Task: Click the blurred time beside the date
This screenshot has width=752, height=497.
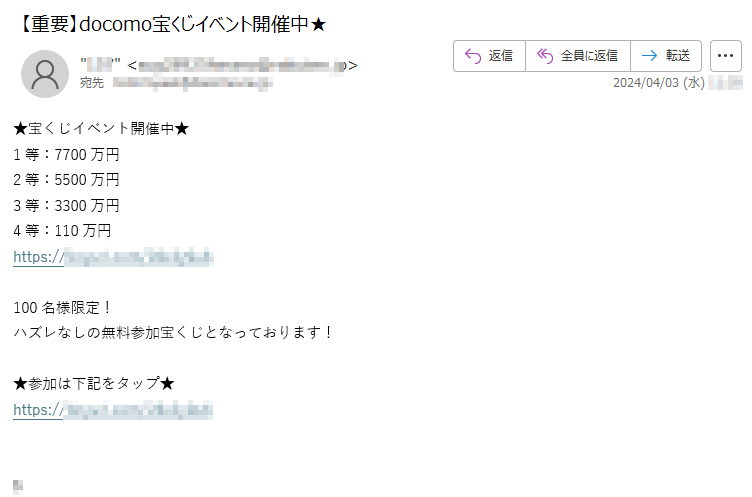Action: (x=725, y=83)
